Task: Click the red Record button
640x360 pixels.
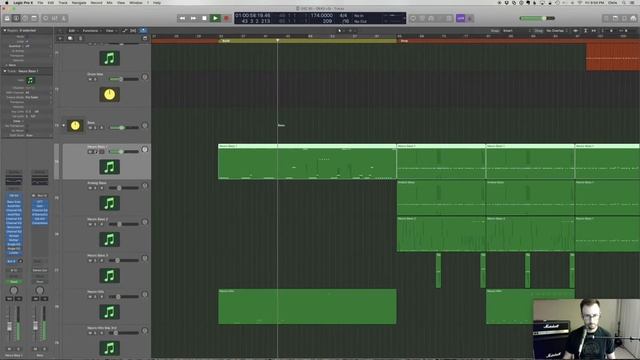Action: pos(226,18)
